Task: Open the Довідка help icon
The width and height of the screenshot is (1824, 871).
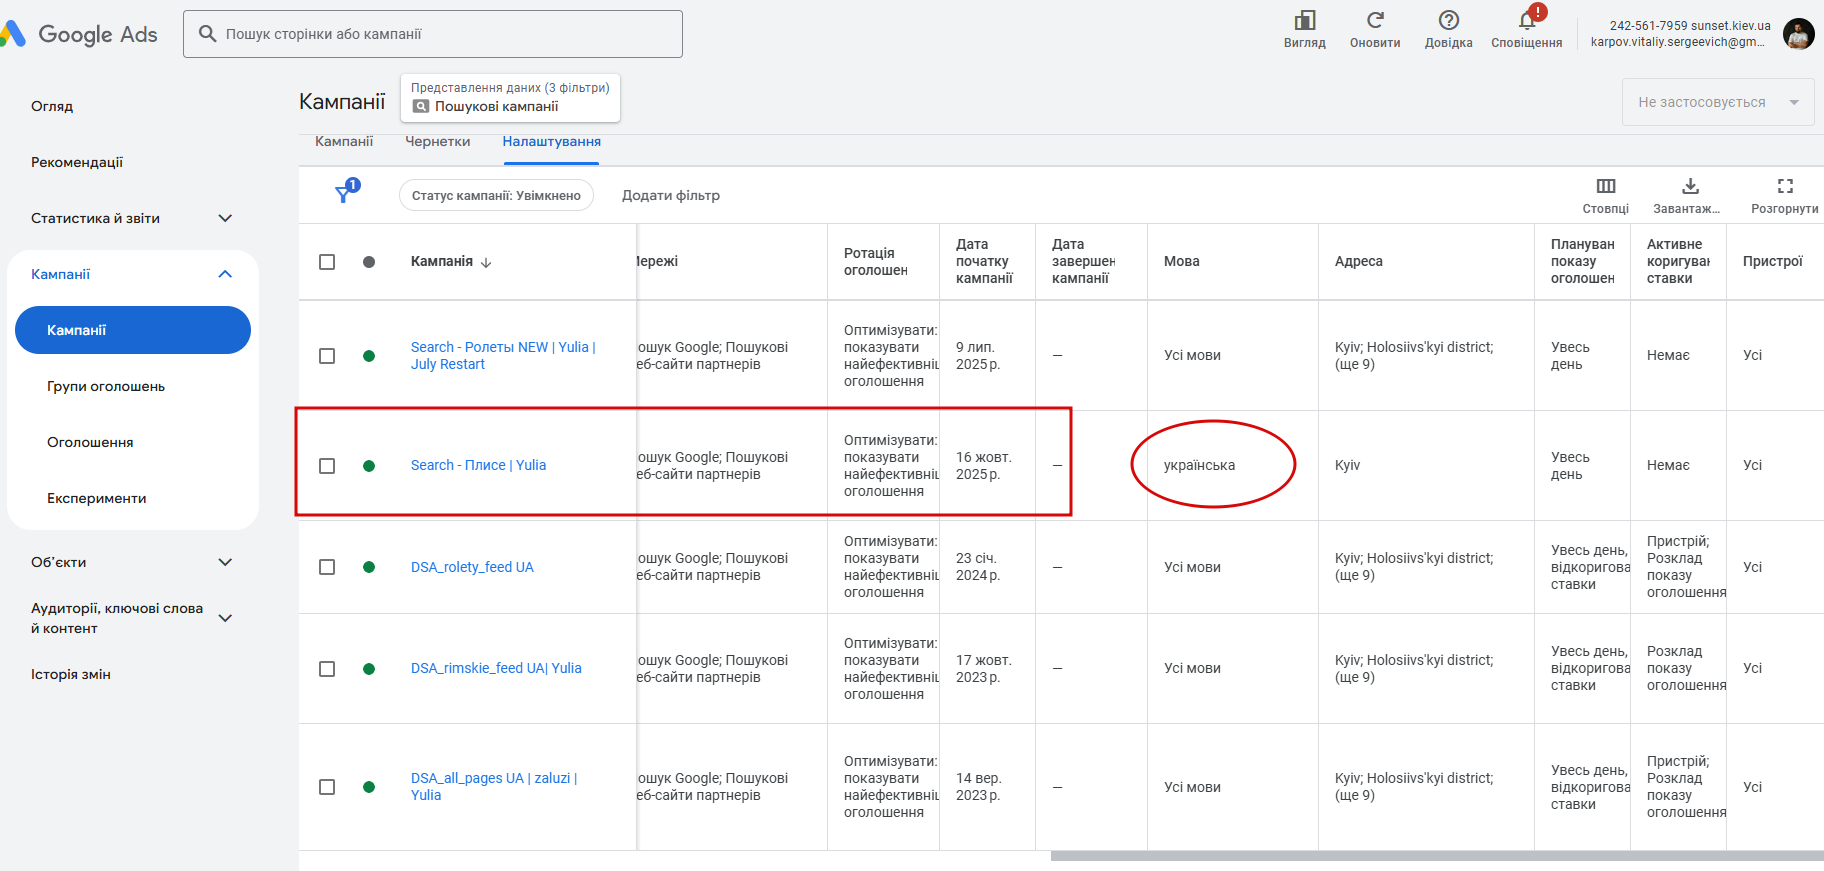Action: click(x=1448, y=21)
